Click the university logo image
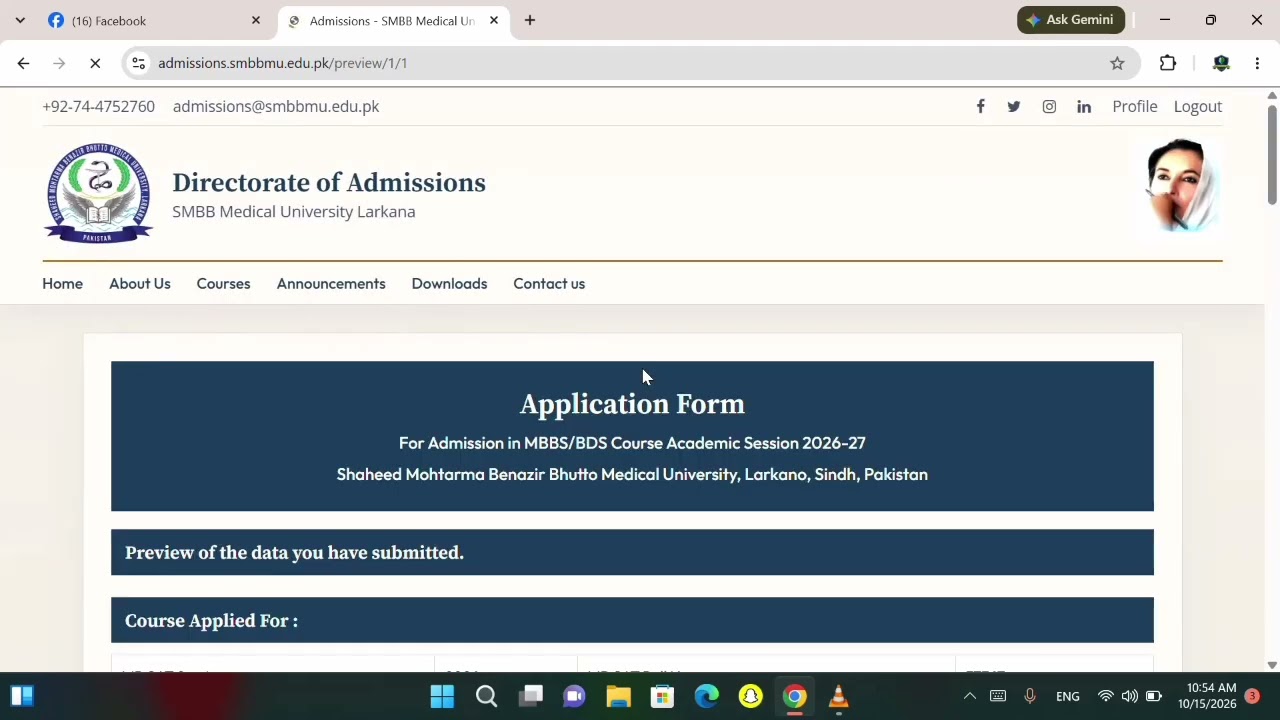This screenshot has height=720, width=1280. [98, 192]
